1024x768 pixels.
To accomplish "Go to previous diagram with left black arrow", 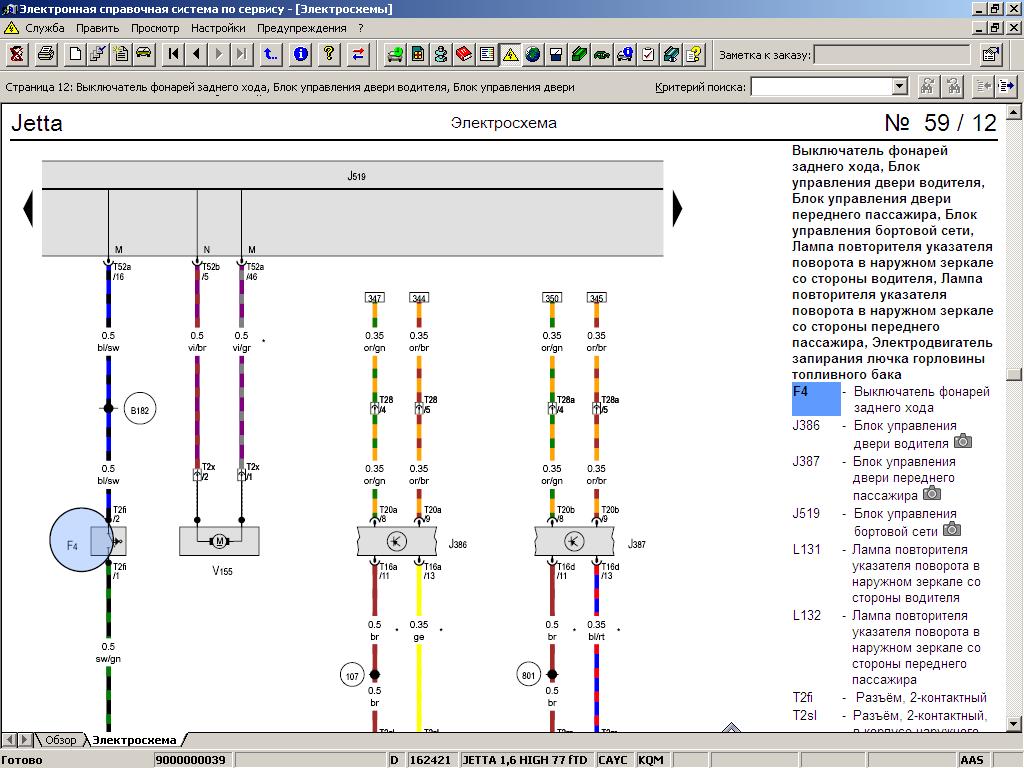I will coord(28,208).
